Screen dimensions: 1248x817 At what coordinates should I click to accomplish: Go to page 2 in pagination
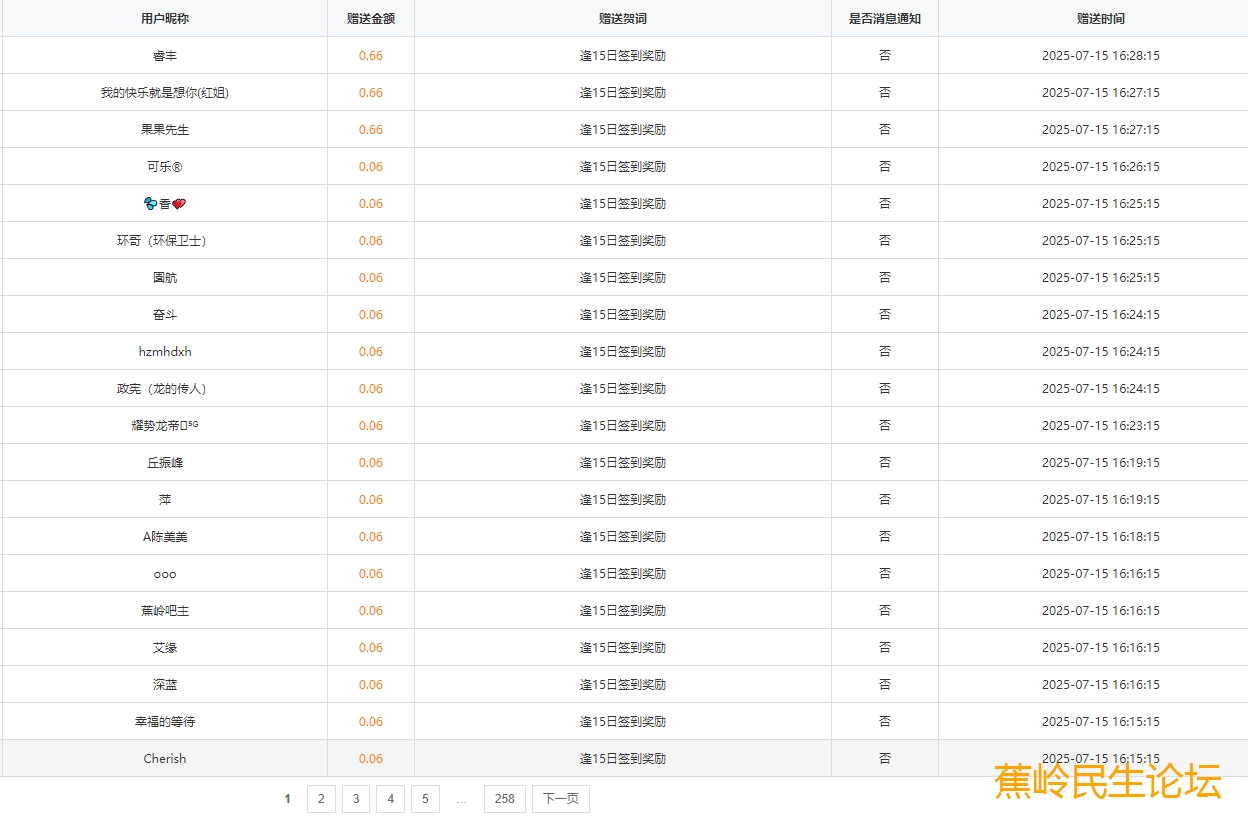[x=320, y=799]
